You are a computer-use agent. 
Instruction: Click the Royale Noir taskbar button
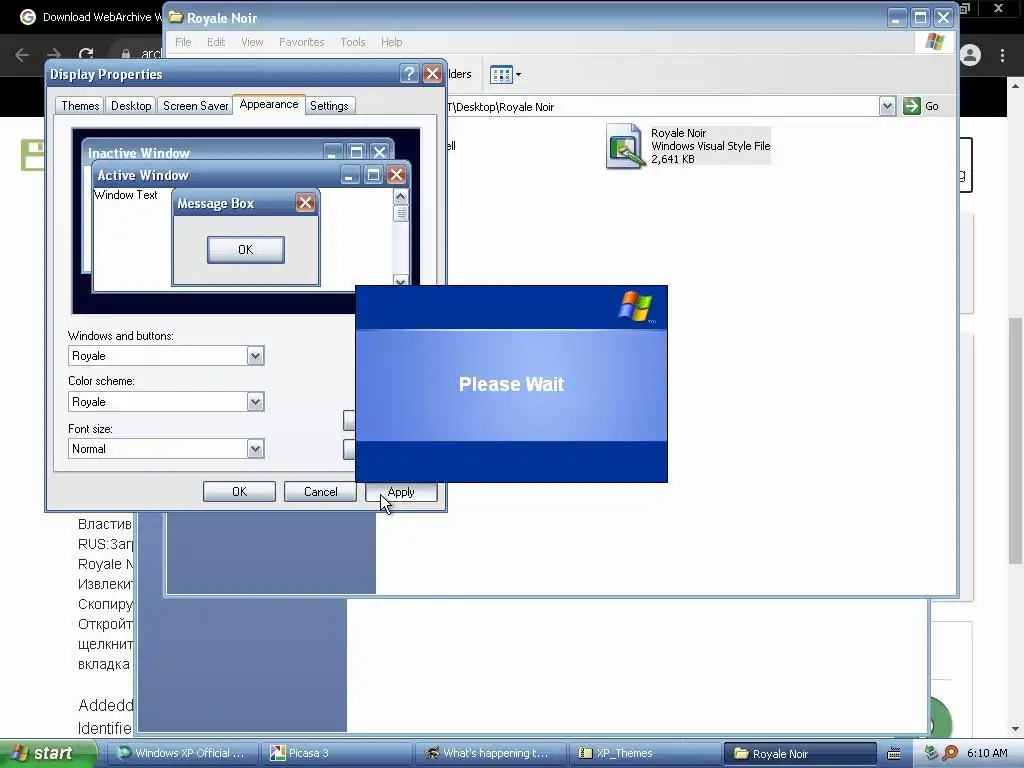click(x=800, y=753)
